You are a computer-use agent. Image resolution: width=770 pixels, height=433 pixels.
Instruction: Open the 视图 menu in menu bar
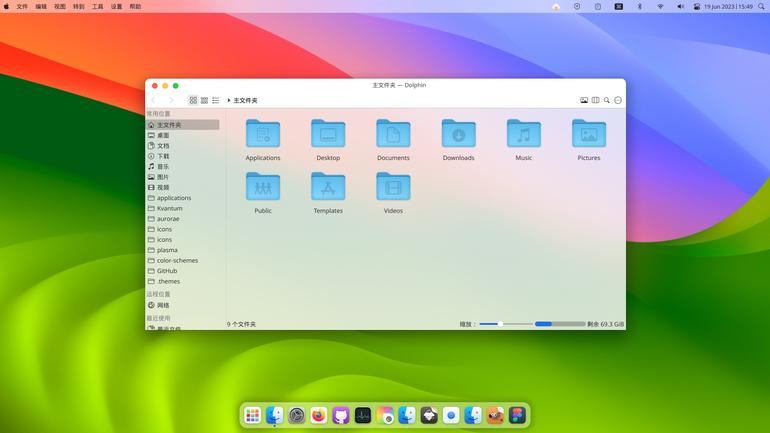60,6
